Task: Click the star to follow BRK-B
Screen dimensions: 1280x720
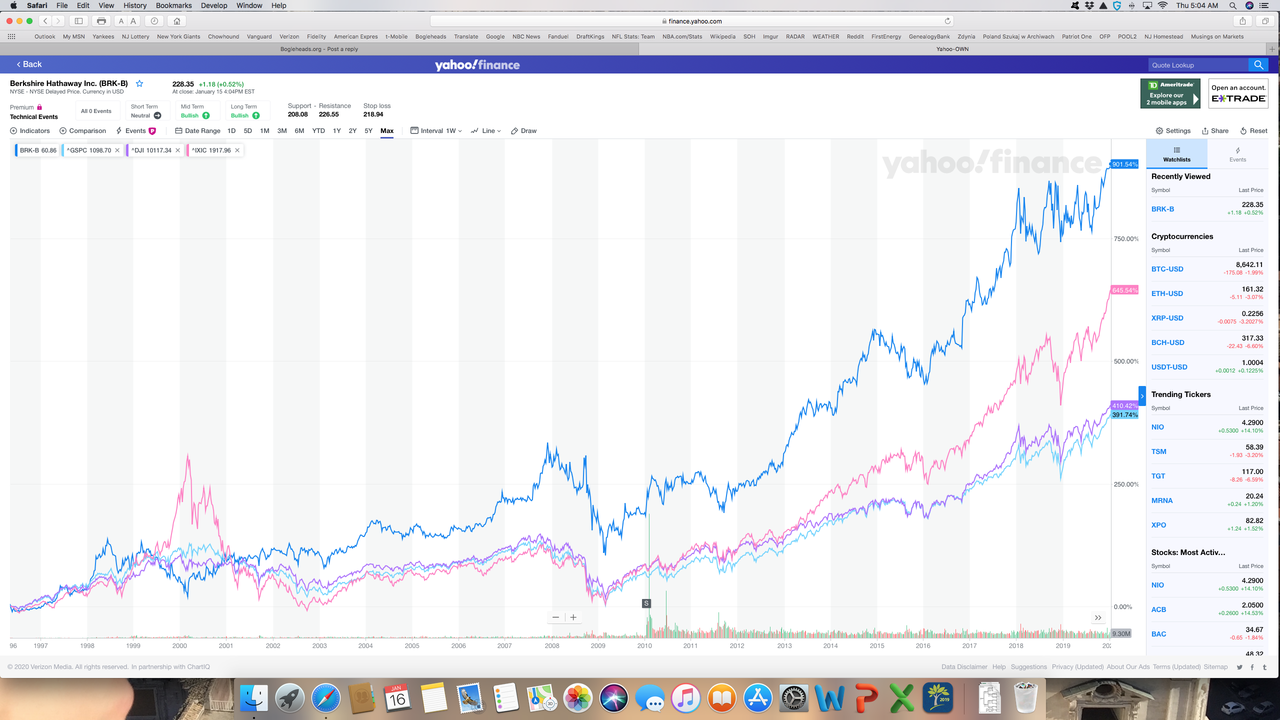Action: click(139, 84)
